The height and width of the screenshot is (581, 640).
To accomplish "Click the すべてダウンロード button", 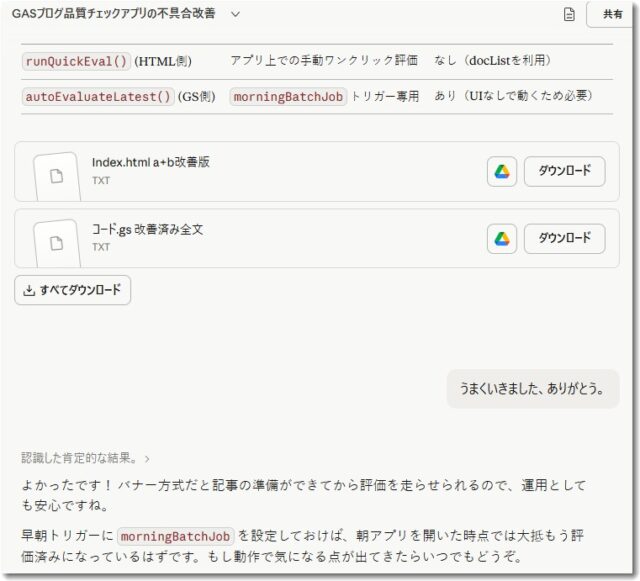I will pyautogui.click(x=73, y=290).
